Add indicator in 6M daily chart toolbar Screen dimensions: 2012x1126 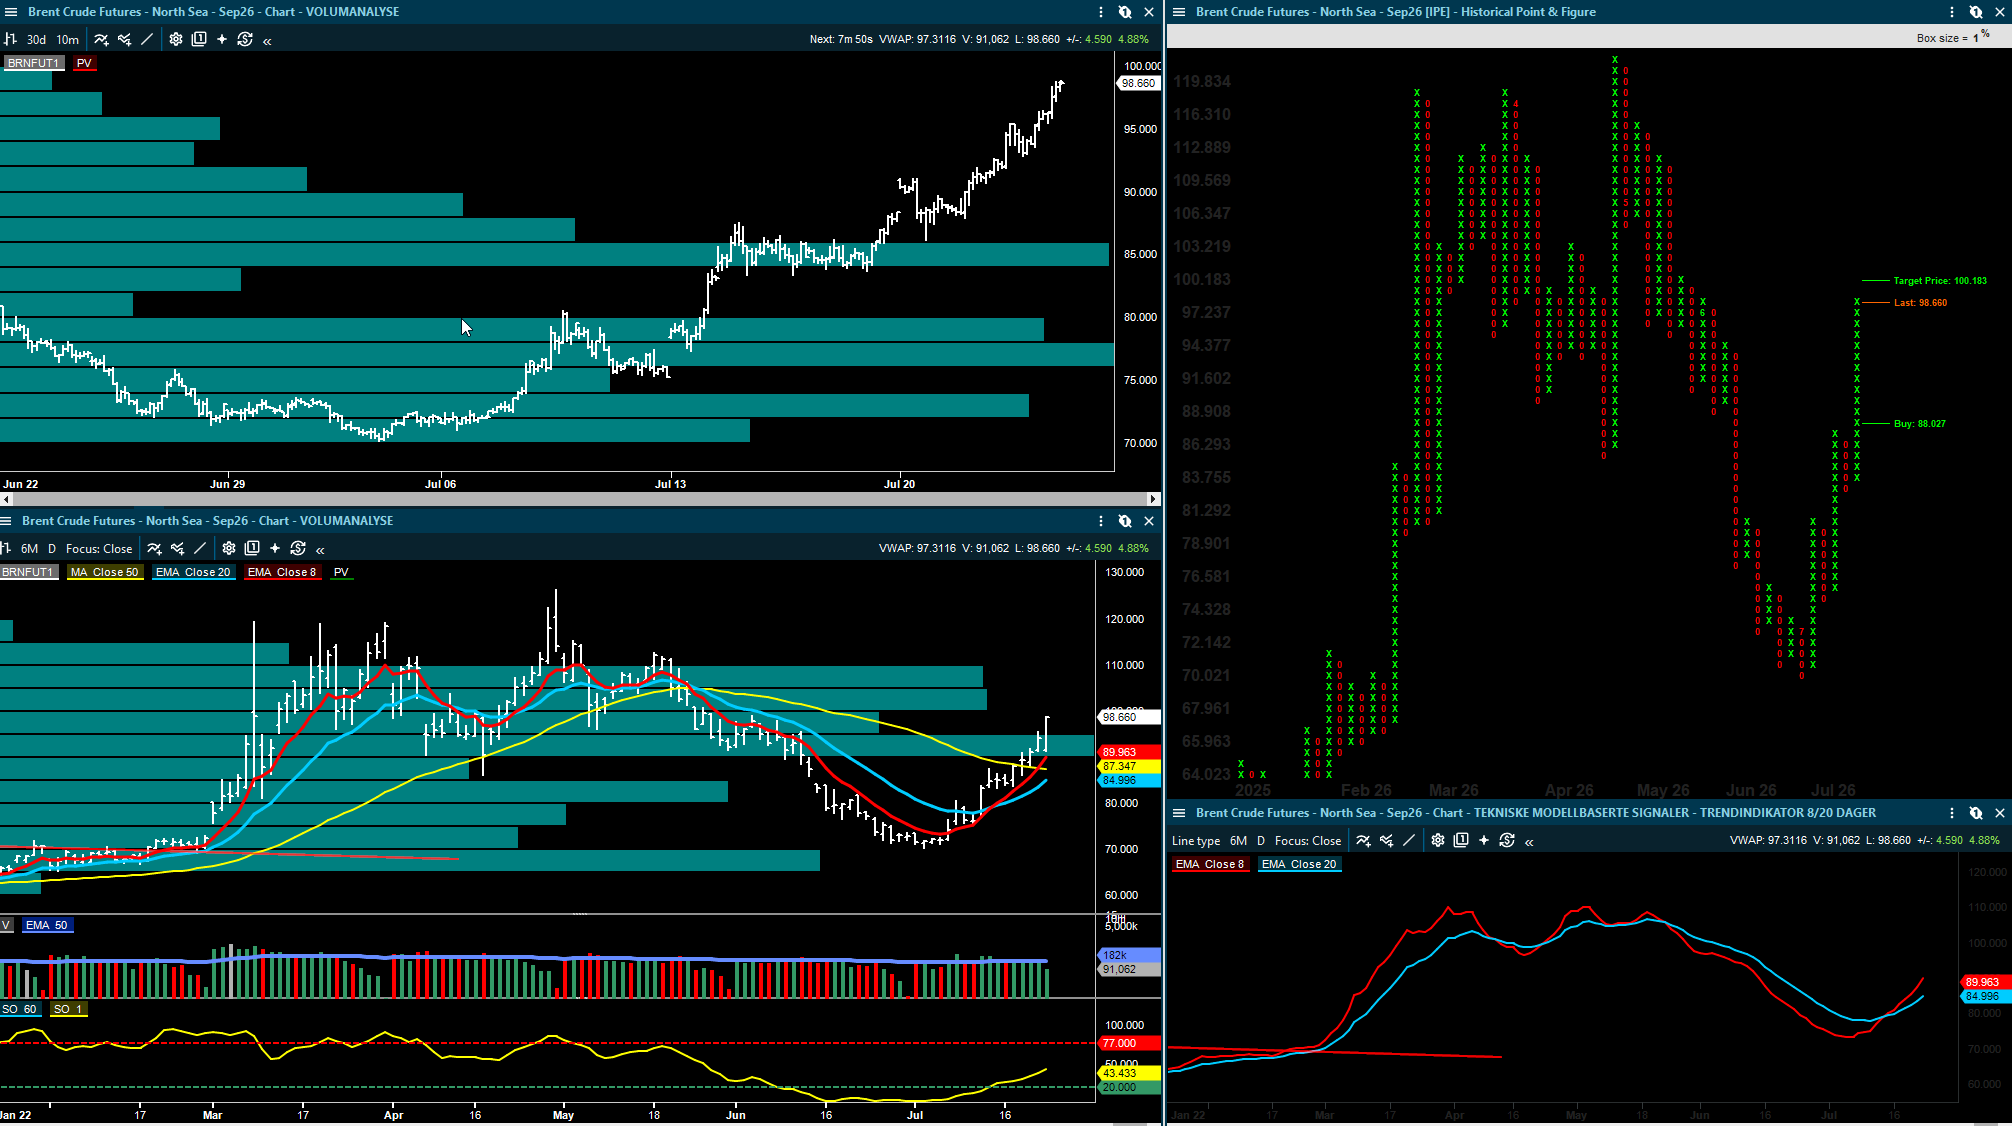(154, 548)
